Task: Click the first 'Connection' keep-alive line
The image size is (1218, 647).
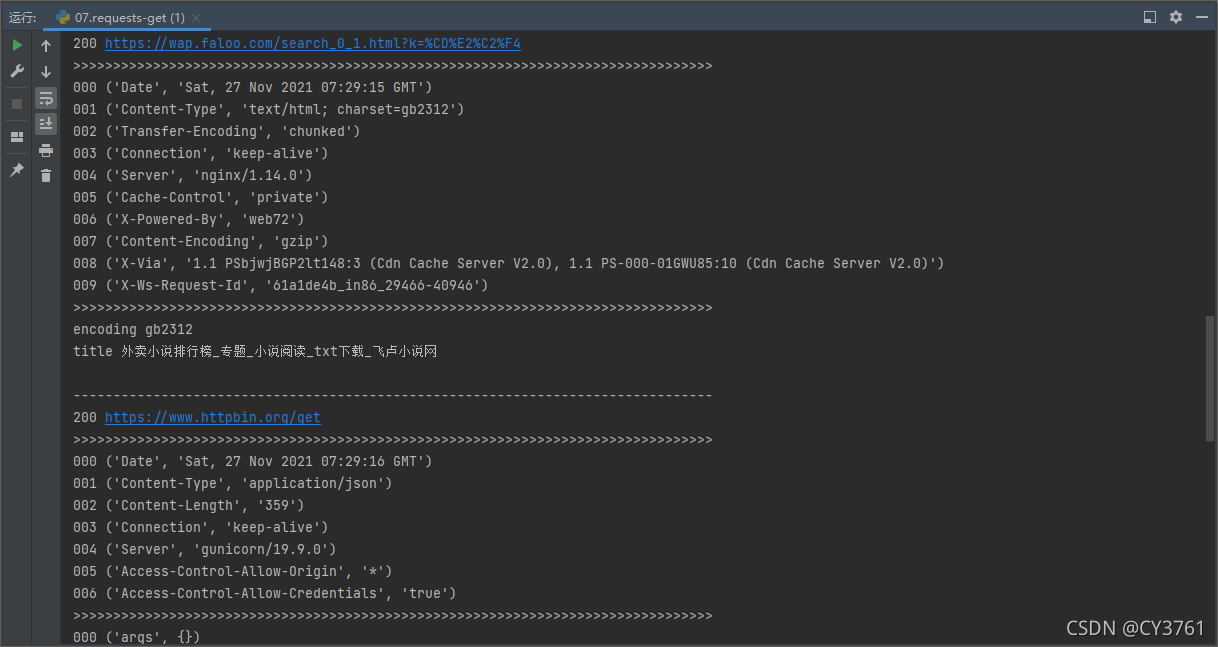Action: click(201, 154)
